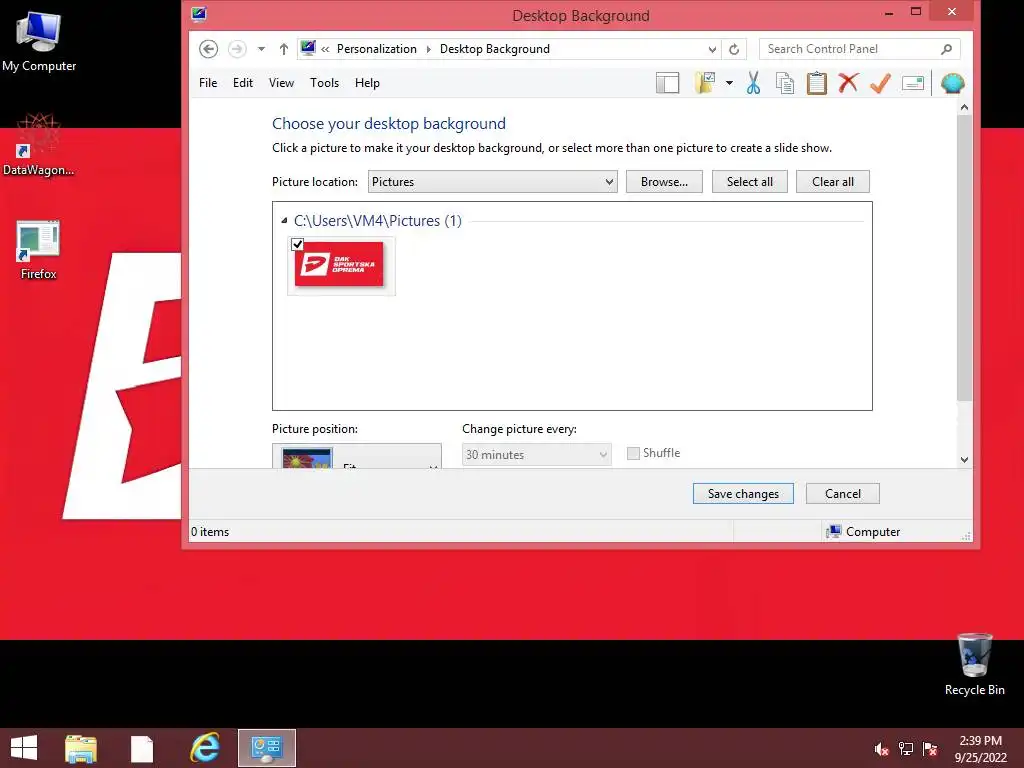The image size is (1024, 768).
Task: Click the address bar location icon
Action: click(308, 48)
